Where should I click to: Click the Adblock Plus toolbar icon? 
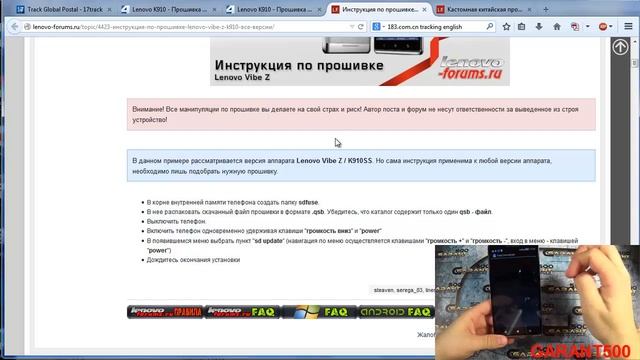click(x=602, y=27)
